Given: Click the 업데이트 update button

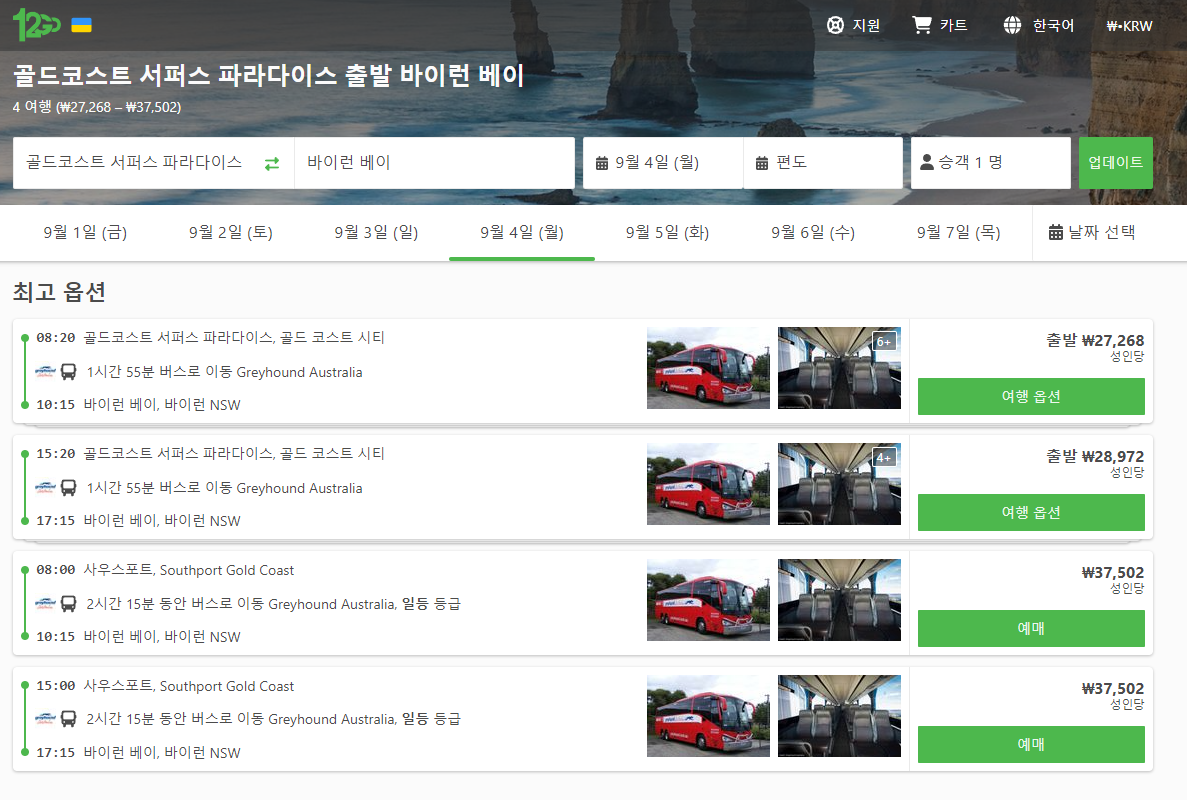Looking at the screenshot, I should 1116,163.
